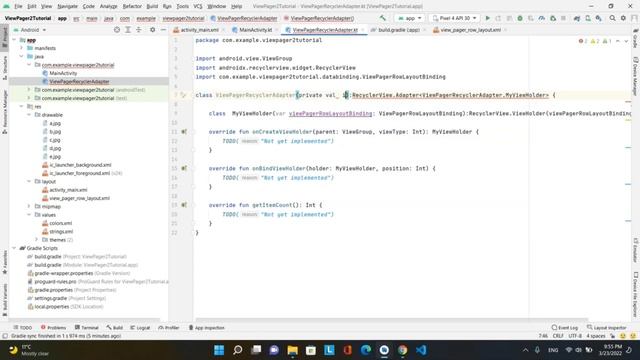Open the App Inspection tool window
Viewport: 640px width, 360px height.
(207, 327)
